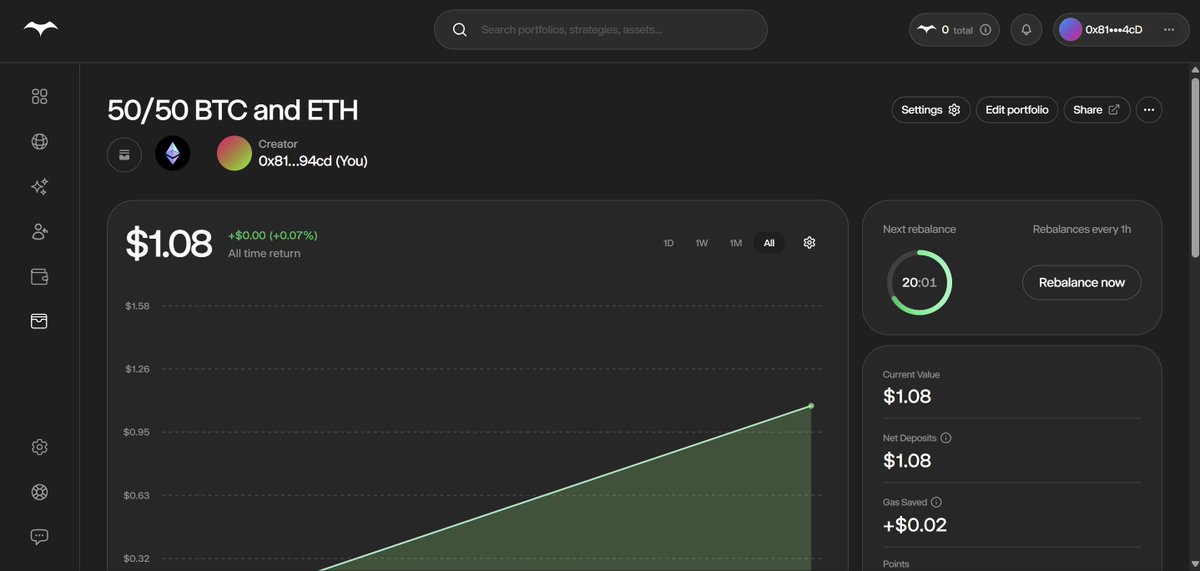Click the creator gradient avatar
This screenshot has height=571, width=1200.
[x=235, y=153]
